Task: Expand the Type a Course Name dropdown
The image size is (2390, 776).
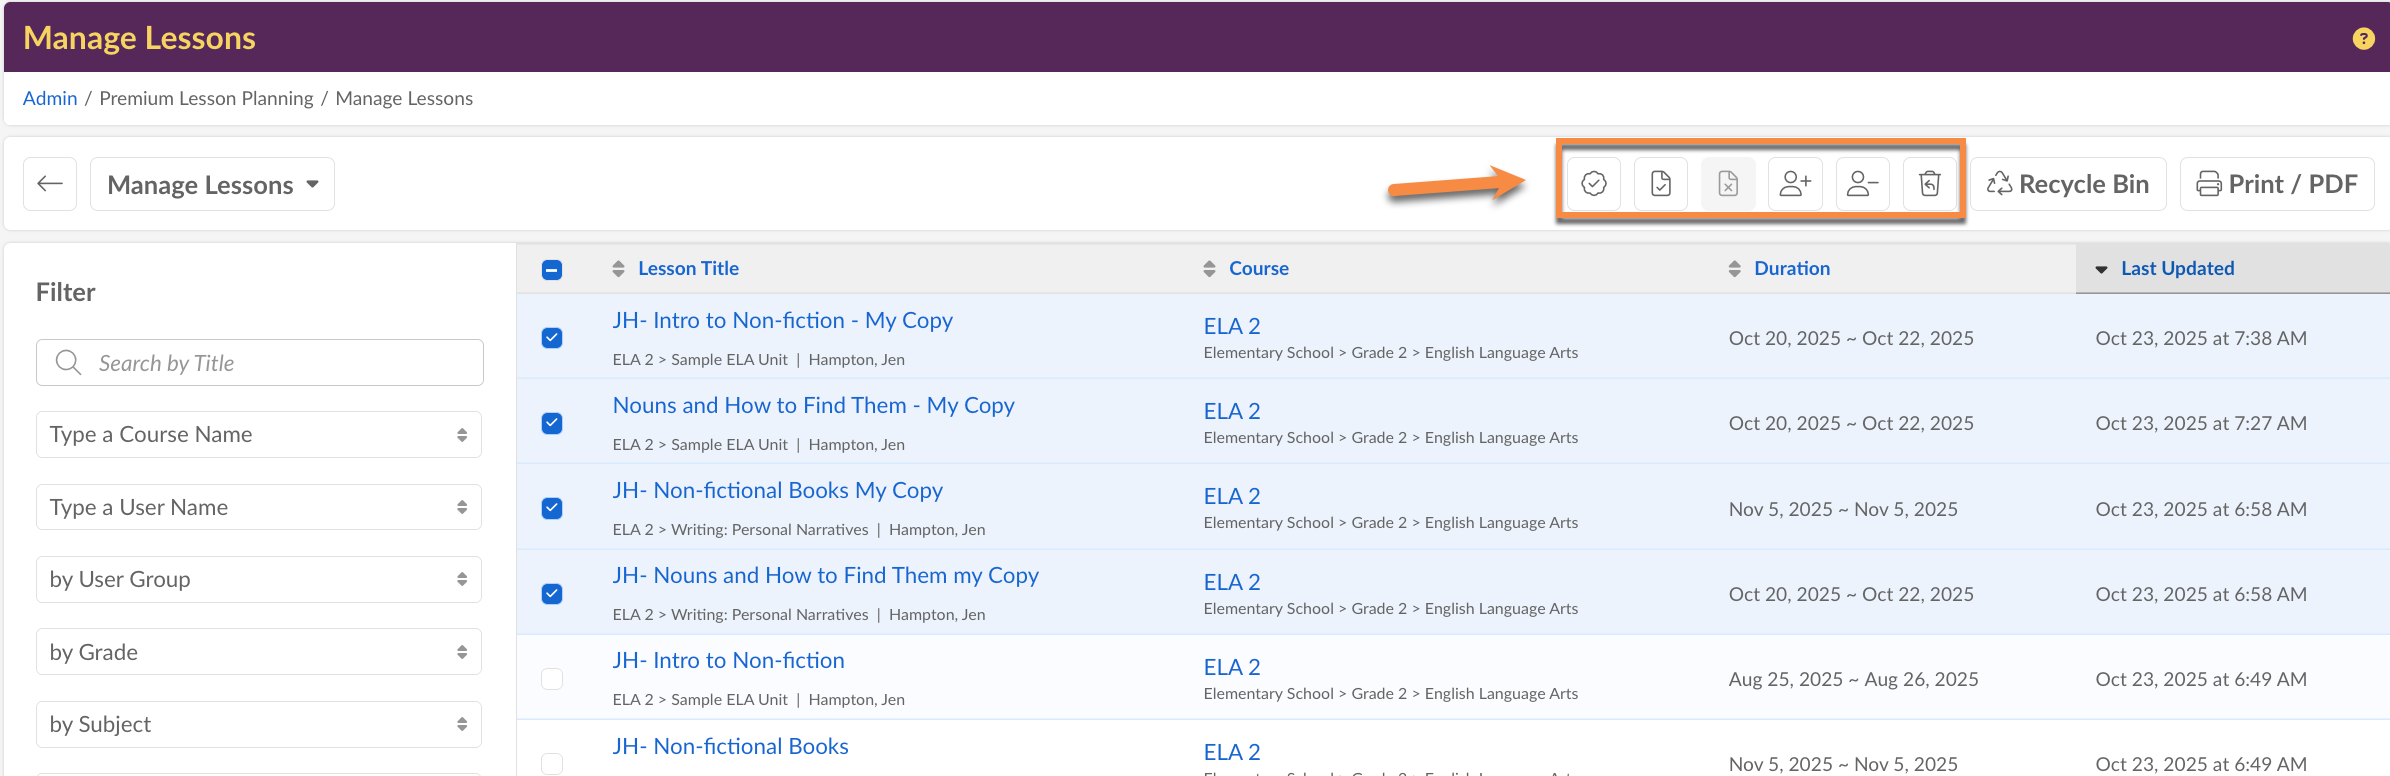Action: (259, 435)
